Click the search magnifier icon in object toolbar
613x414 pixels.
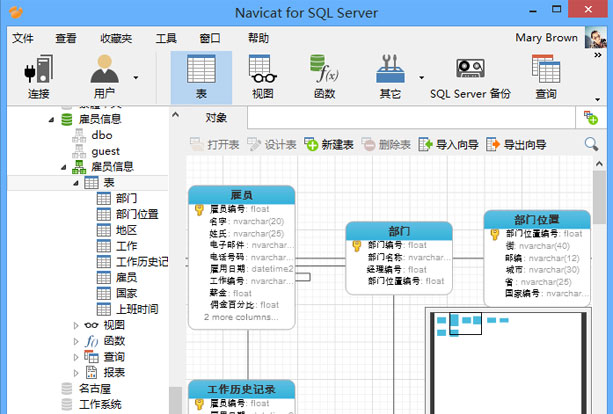tap(591, 144)
